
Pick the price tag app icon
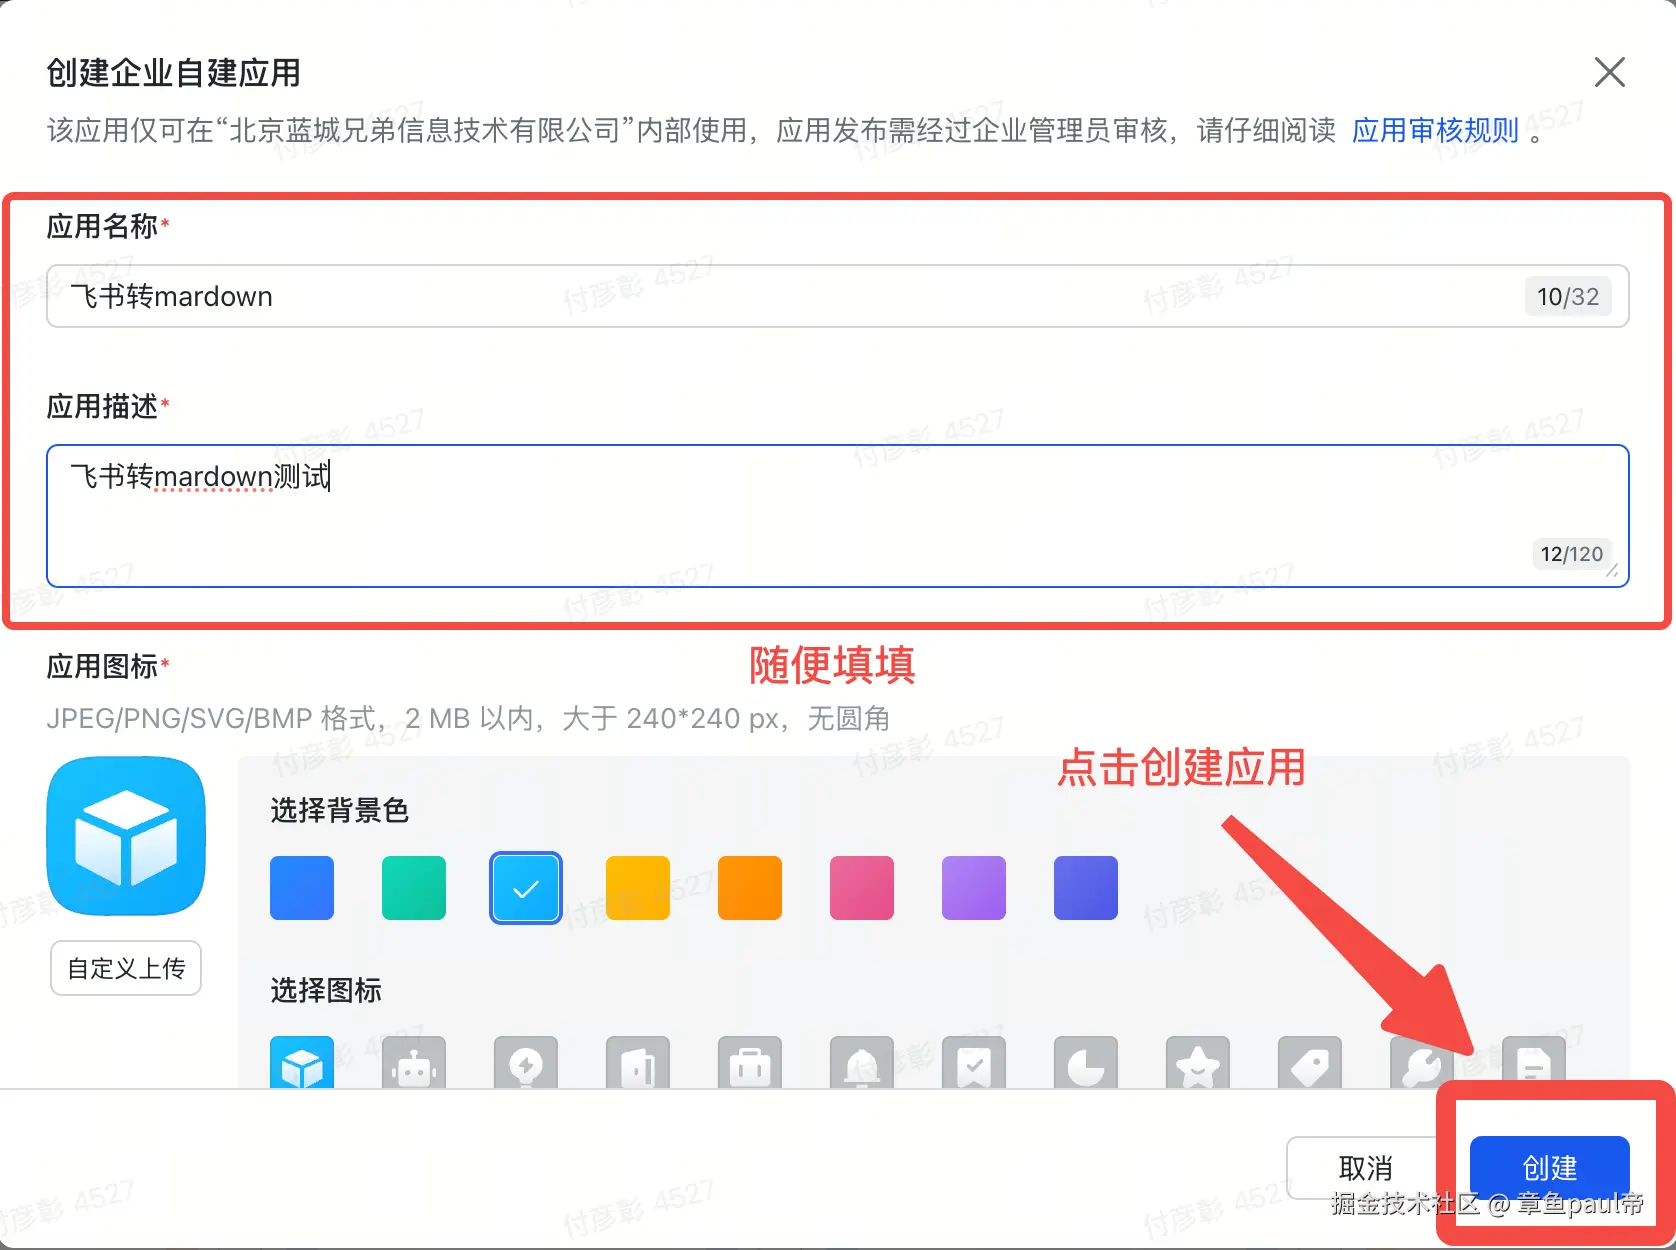[x=1310, y=1062]
